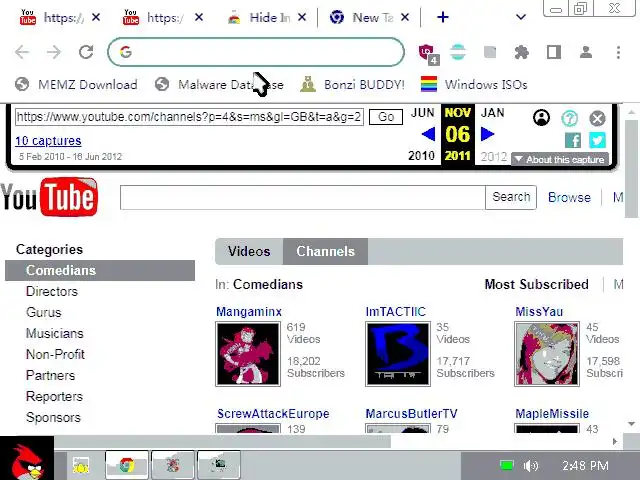
Task: Click the Wayback user account icon
Action: click(x=541, y=118)
